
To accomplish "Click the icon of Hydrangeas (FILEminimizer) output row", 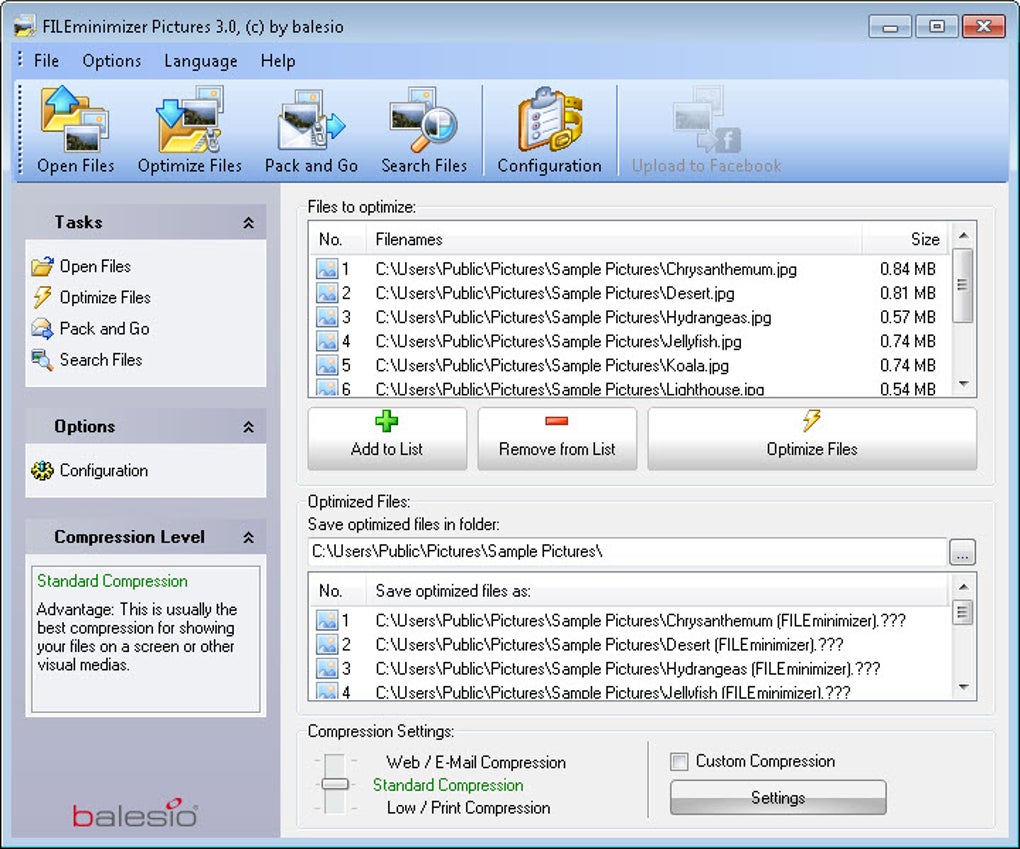I will coord(327,668).
